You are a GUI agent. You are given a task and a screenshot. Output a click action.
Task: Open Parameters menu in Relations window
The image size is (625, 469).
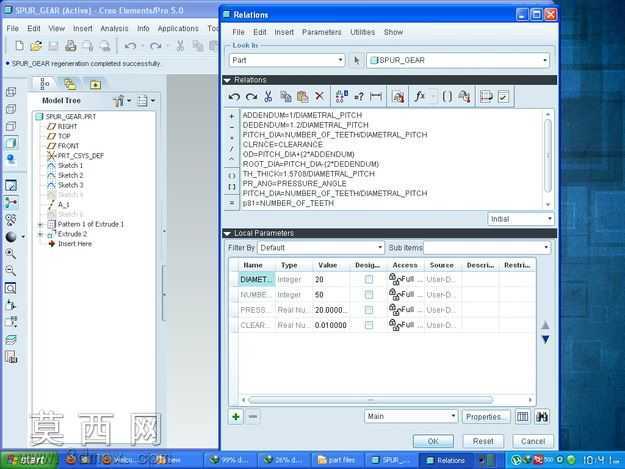(321, 32)
